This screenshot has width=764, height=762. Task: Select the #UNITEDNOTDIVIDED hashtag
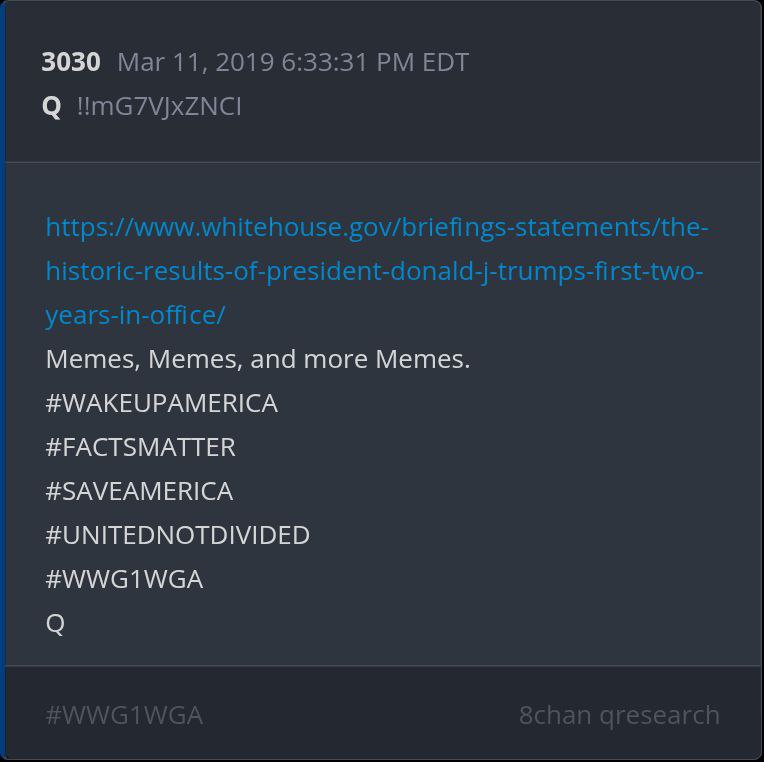(x=178, y=535)
